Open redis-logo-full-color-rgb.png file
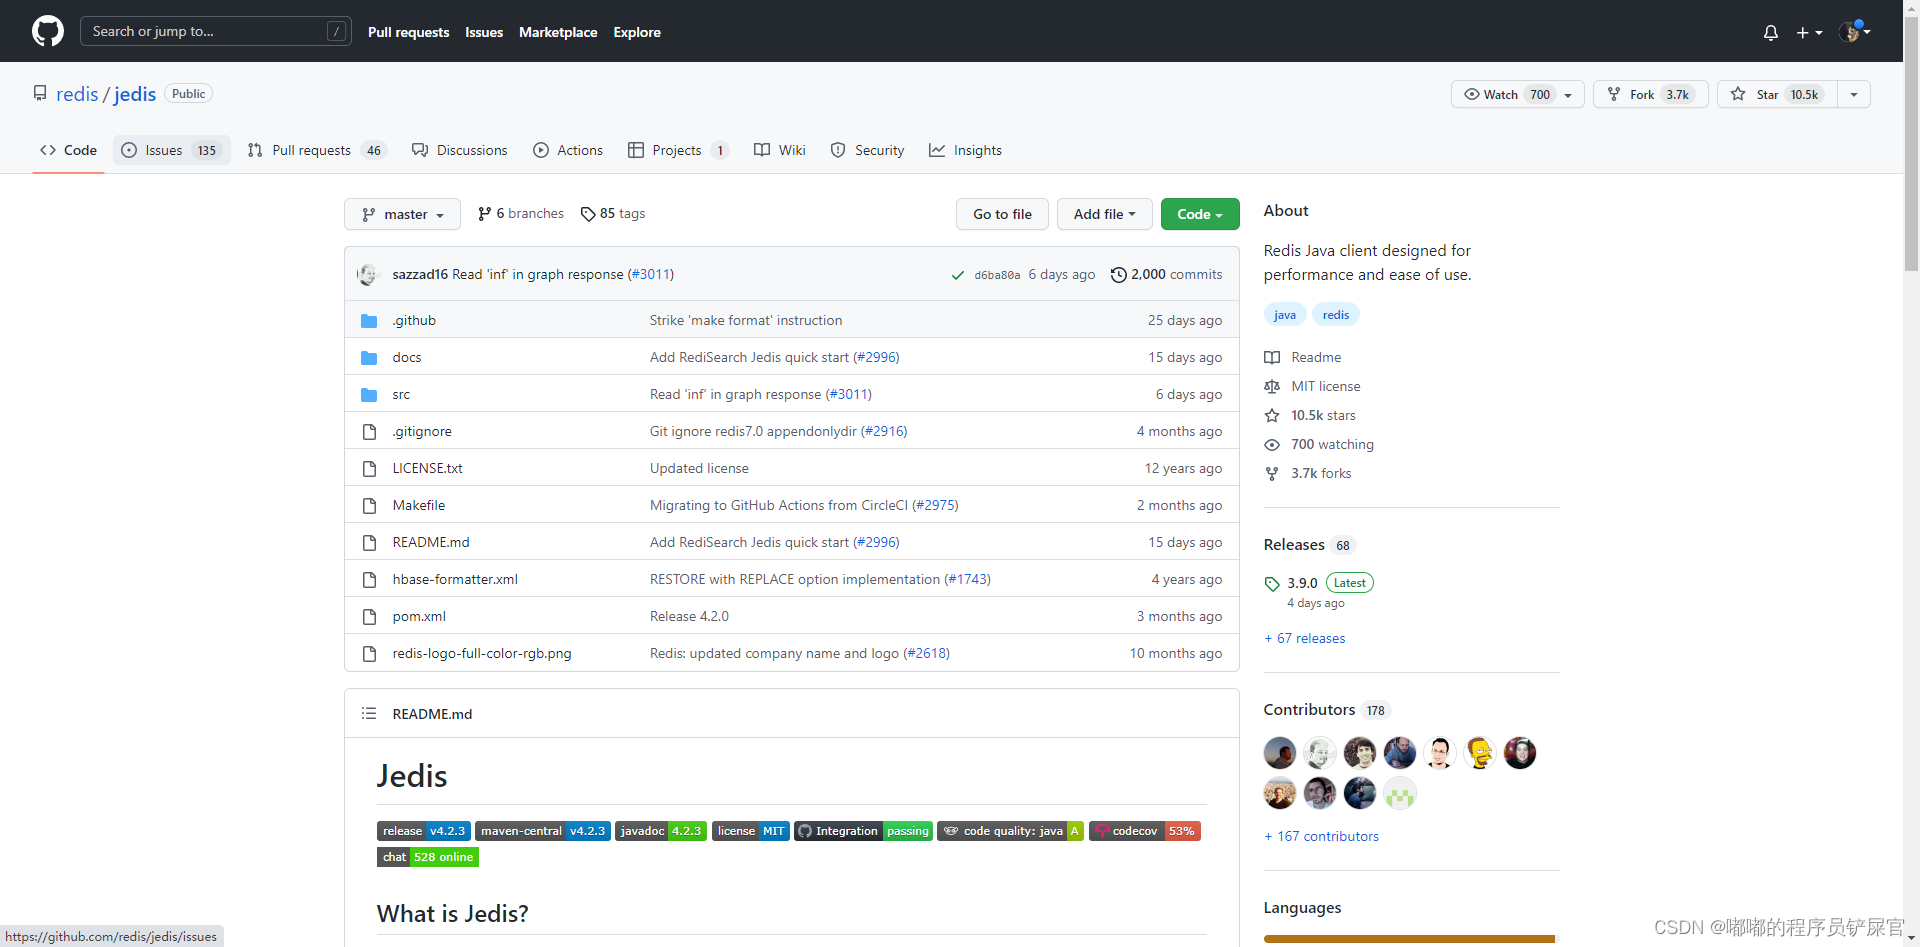 pos(482,653)
